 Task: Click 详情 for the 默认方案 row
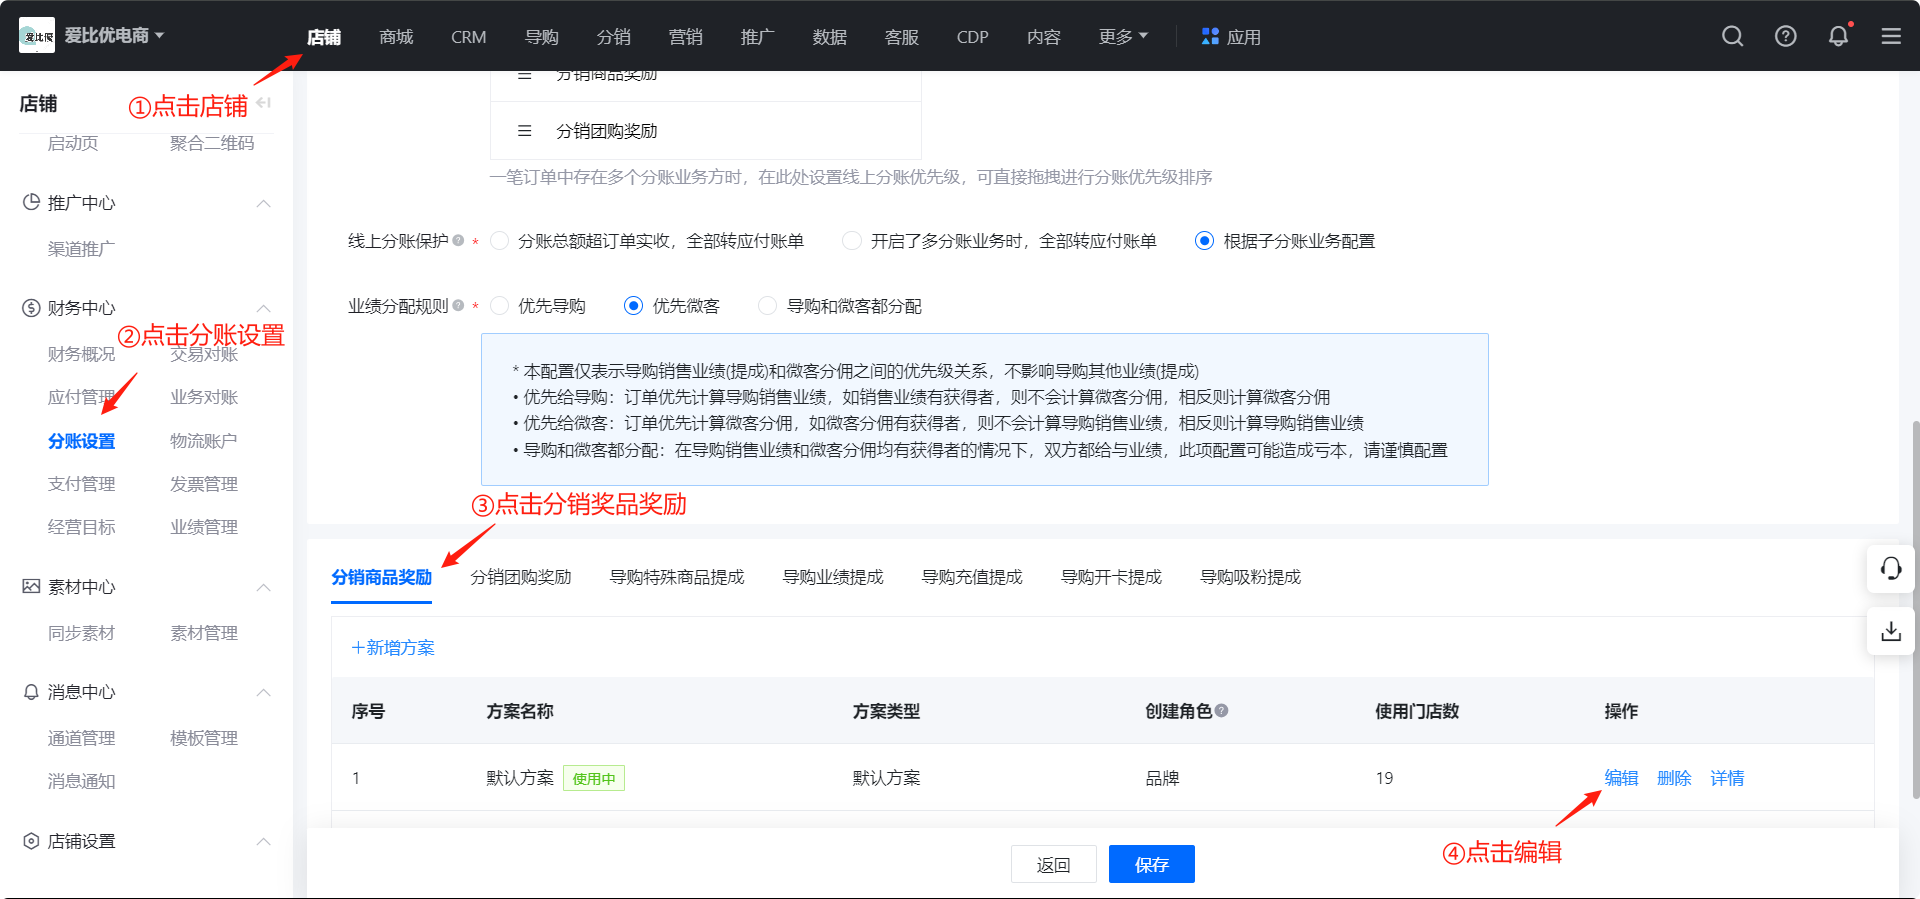1727,778
